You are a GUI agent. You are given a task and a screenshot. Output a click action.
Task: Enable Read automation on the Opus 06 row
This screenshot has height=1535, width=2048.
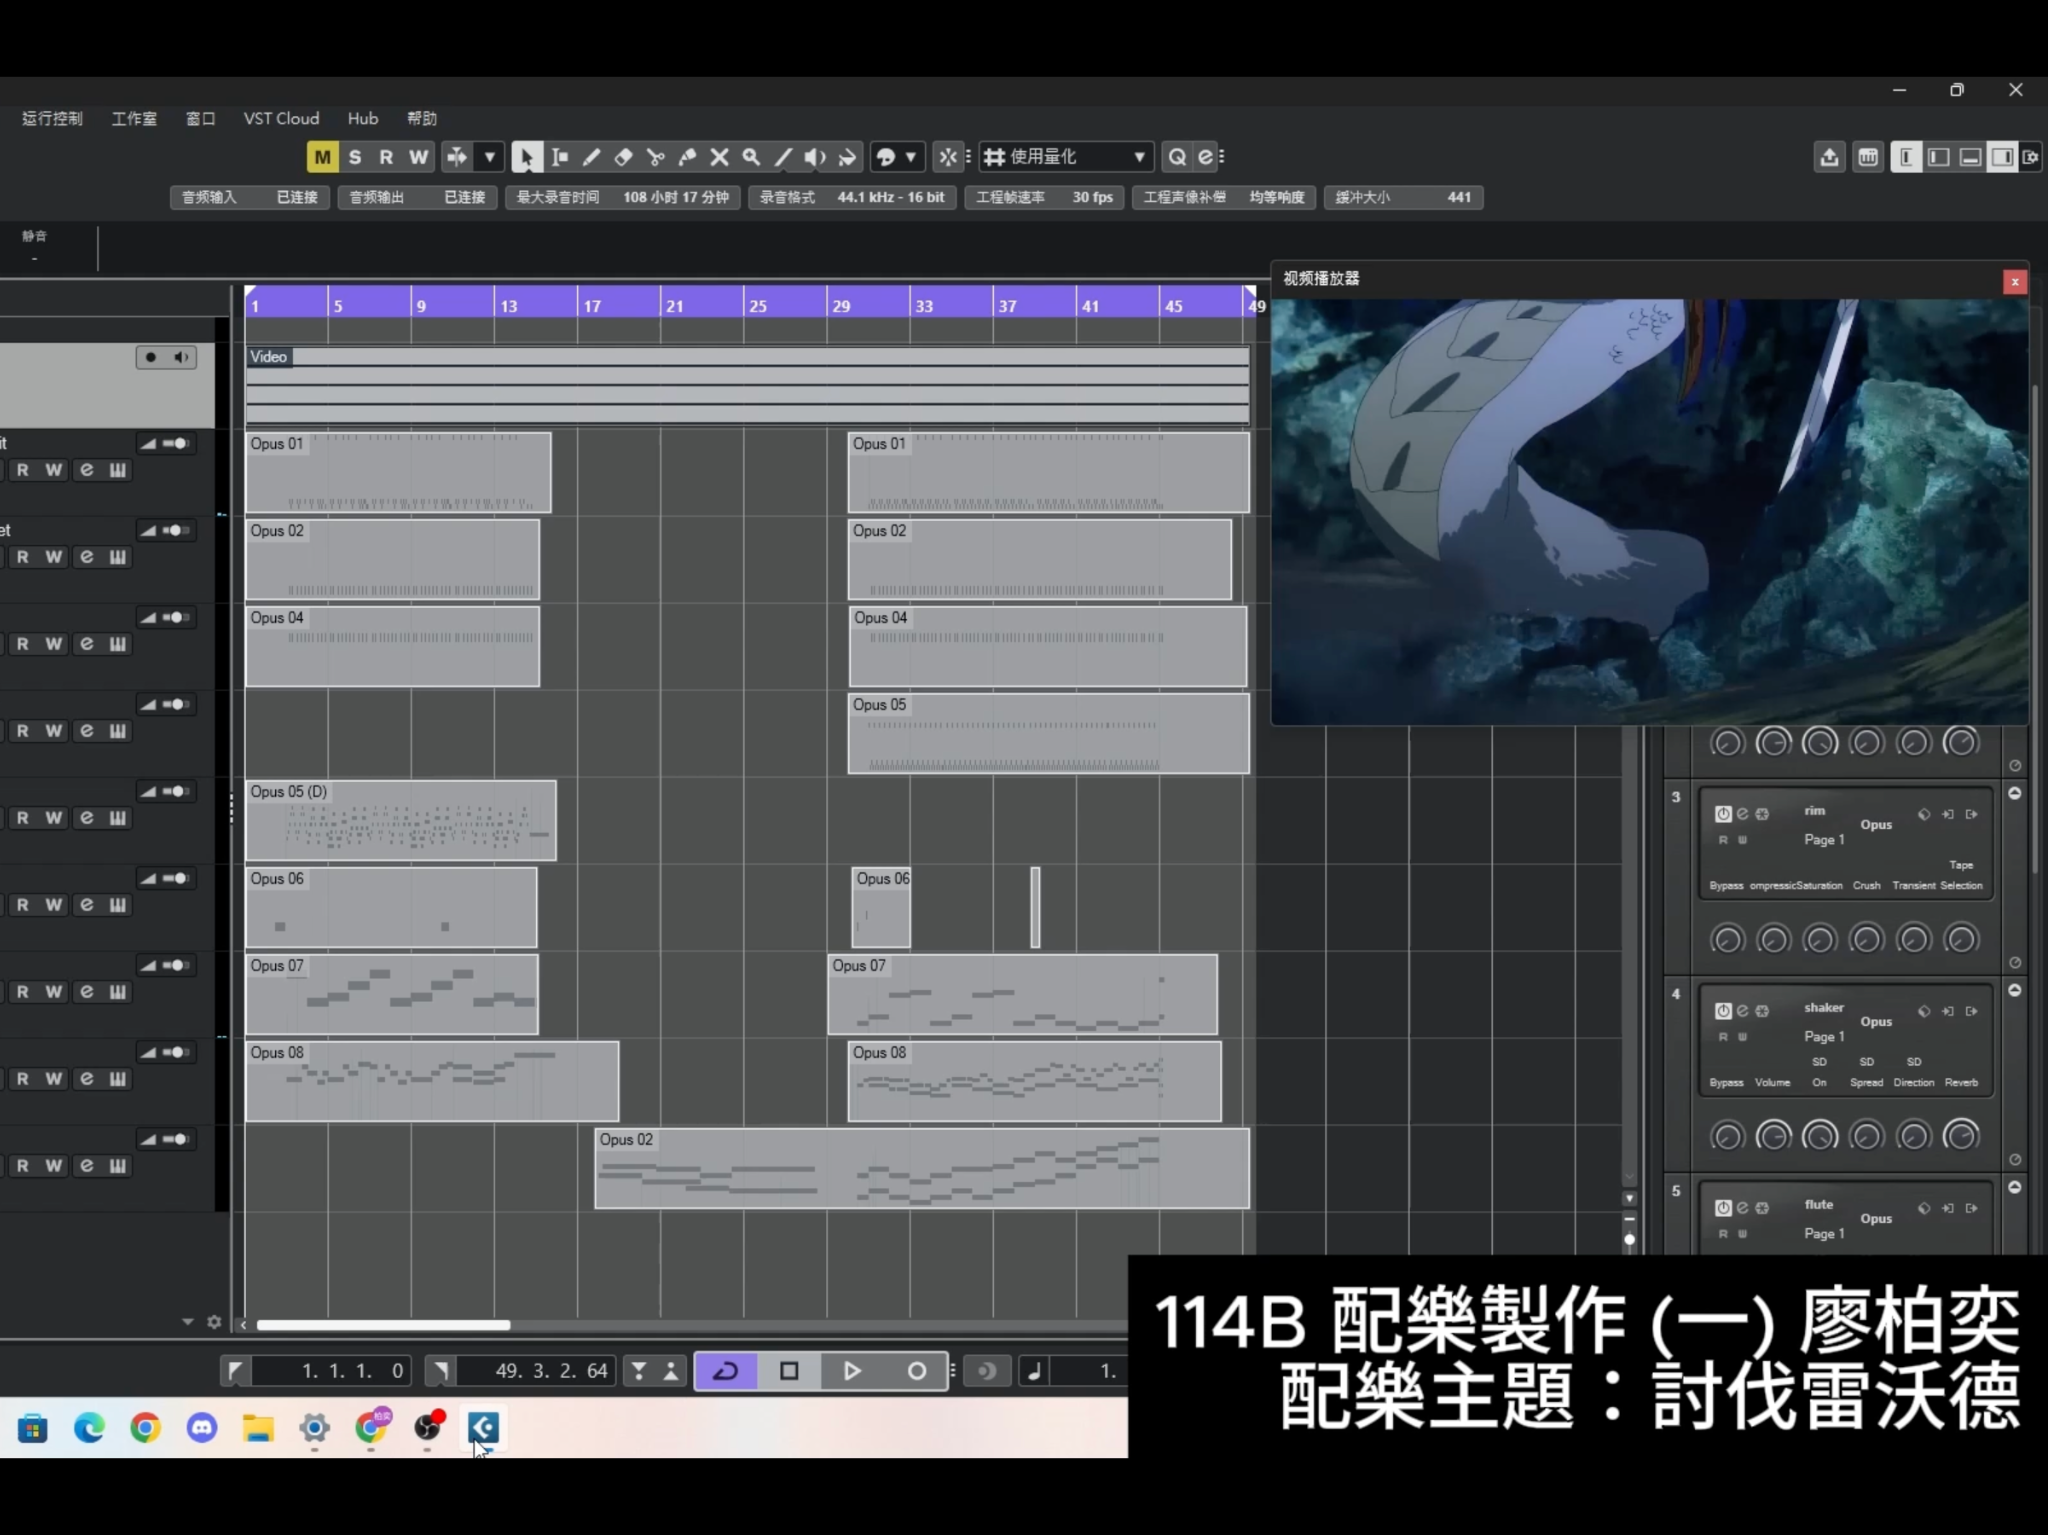[x=23, y=905]
